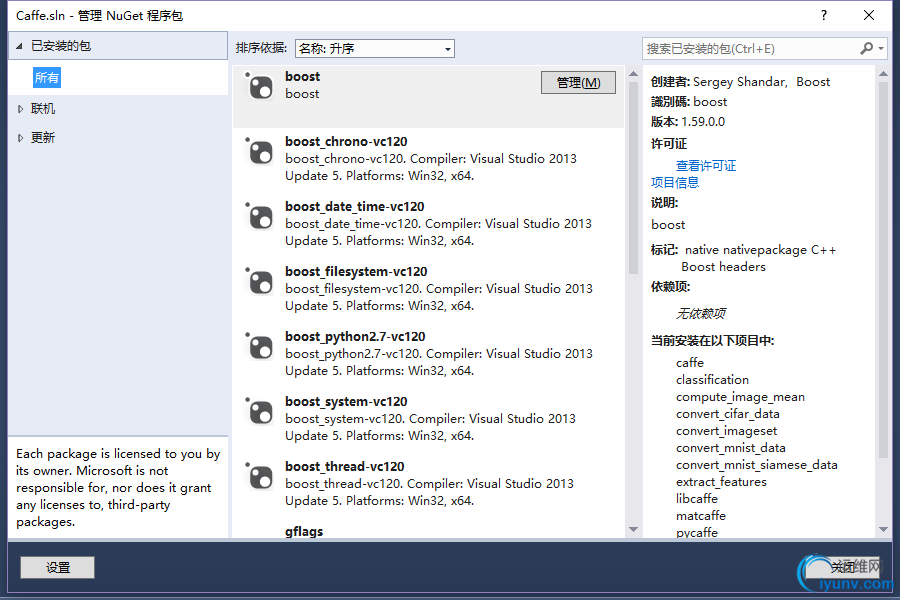Click the boost_chrono-vc120 package icon
This screenshot has height=600, width=900.
point(260,152)
